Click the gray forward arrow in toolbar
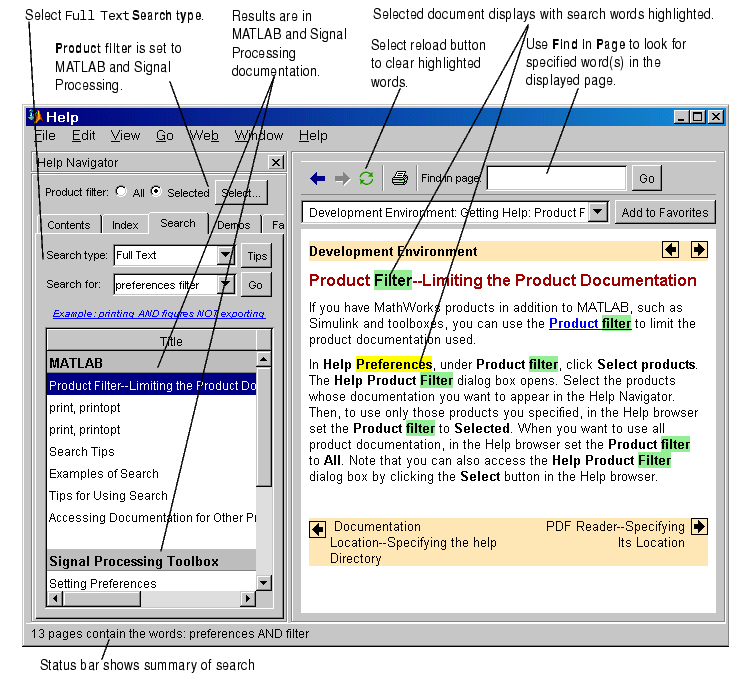Image resolution: width=729 pixels, height=684 pixels. [x=342, y=179]
